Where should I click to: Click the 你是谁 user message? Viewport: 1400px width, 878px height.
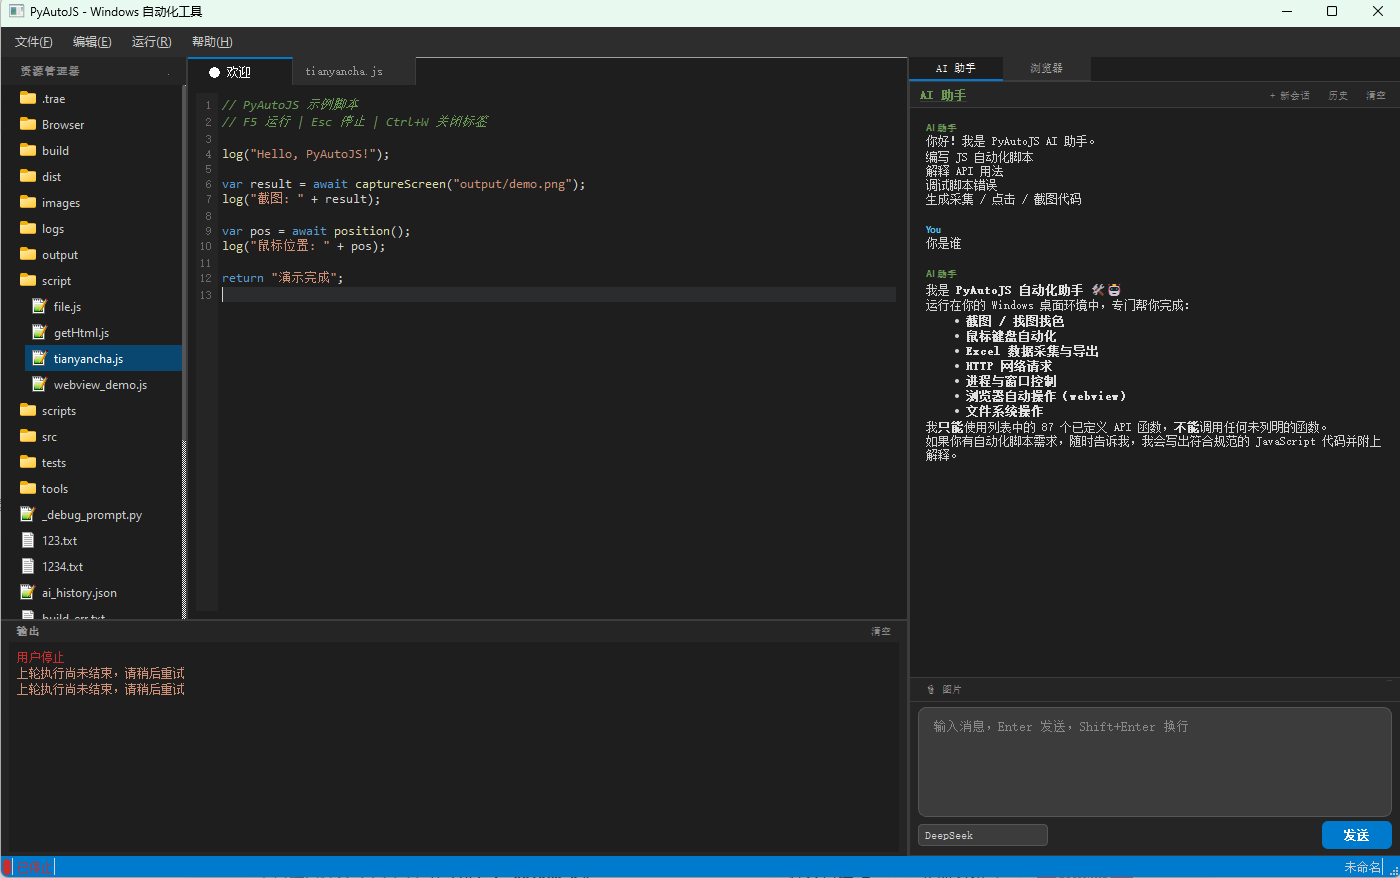tap(943, 243)
